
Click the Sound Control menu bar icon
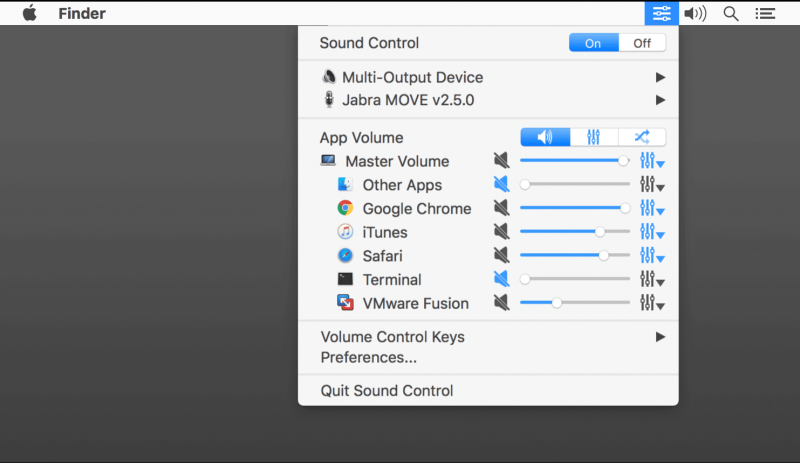coord(661,13)
